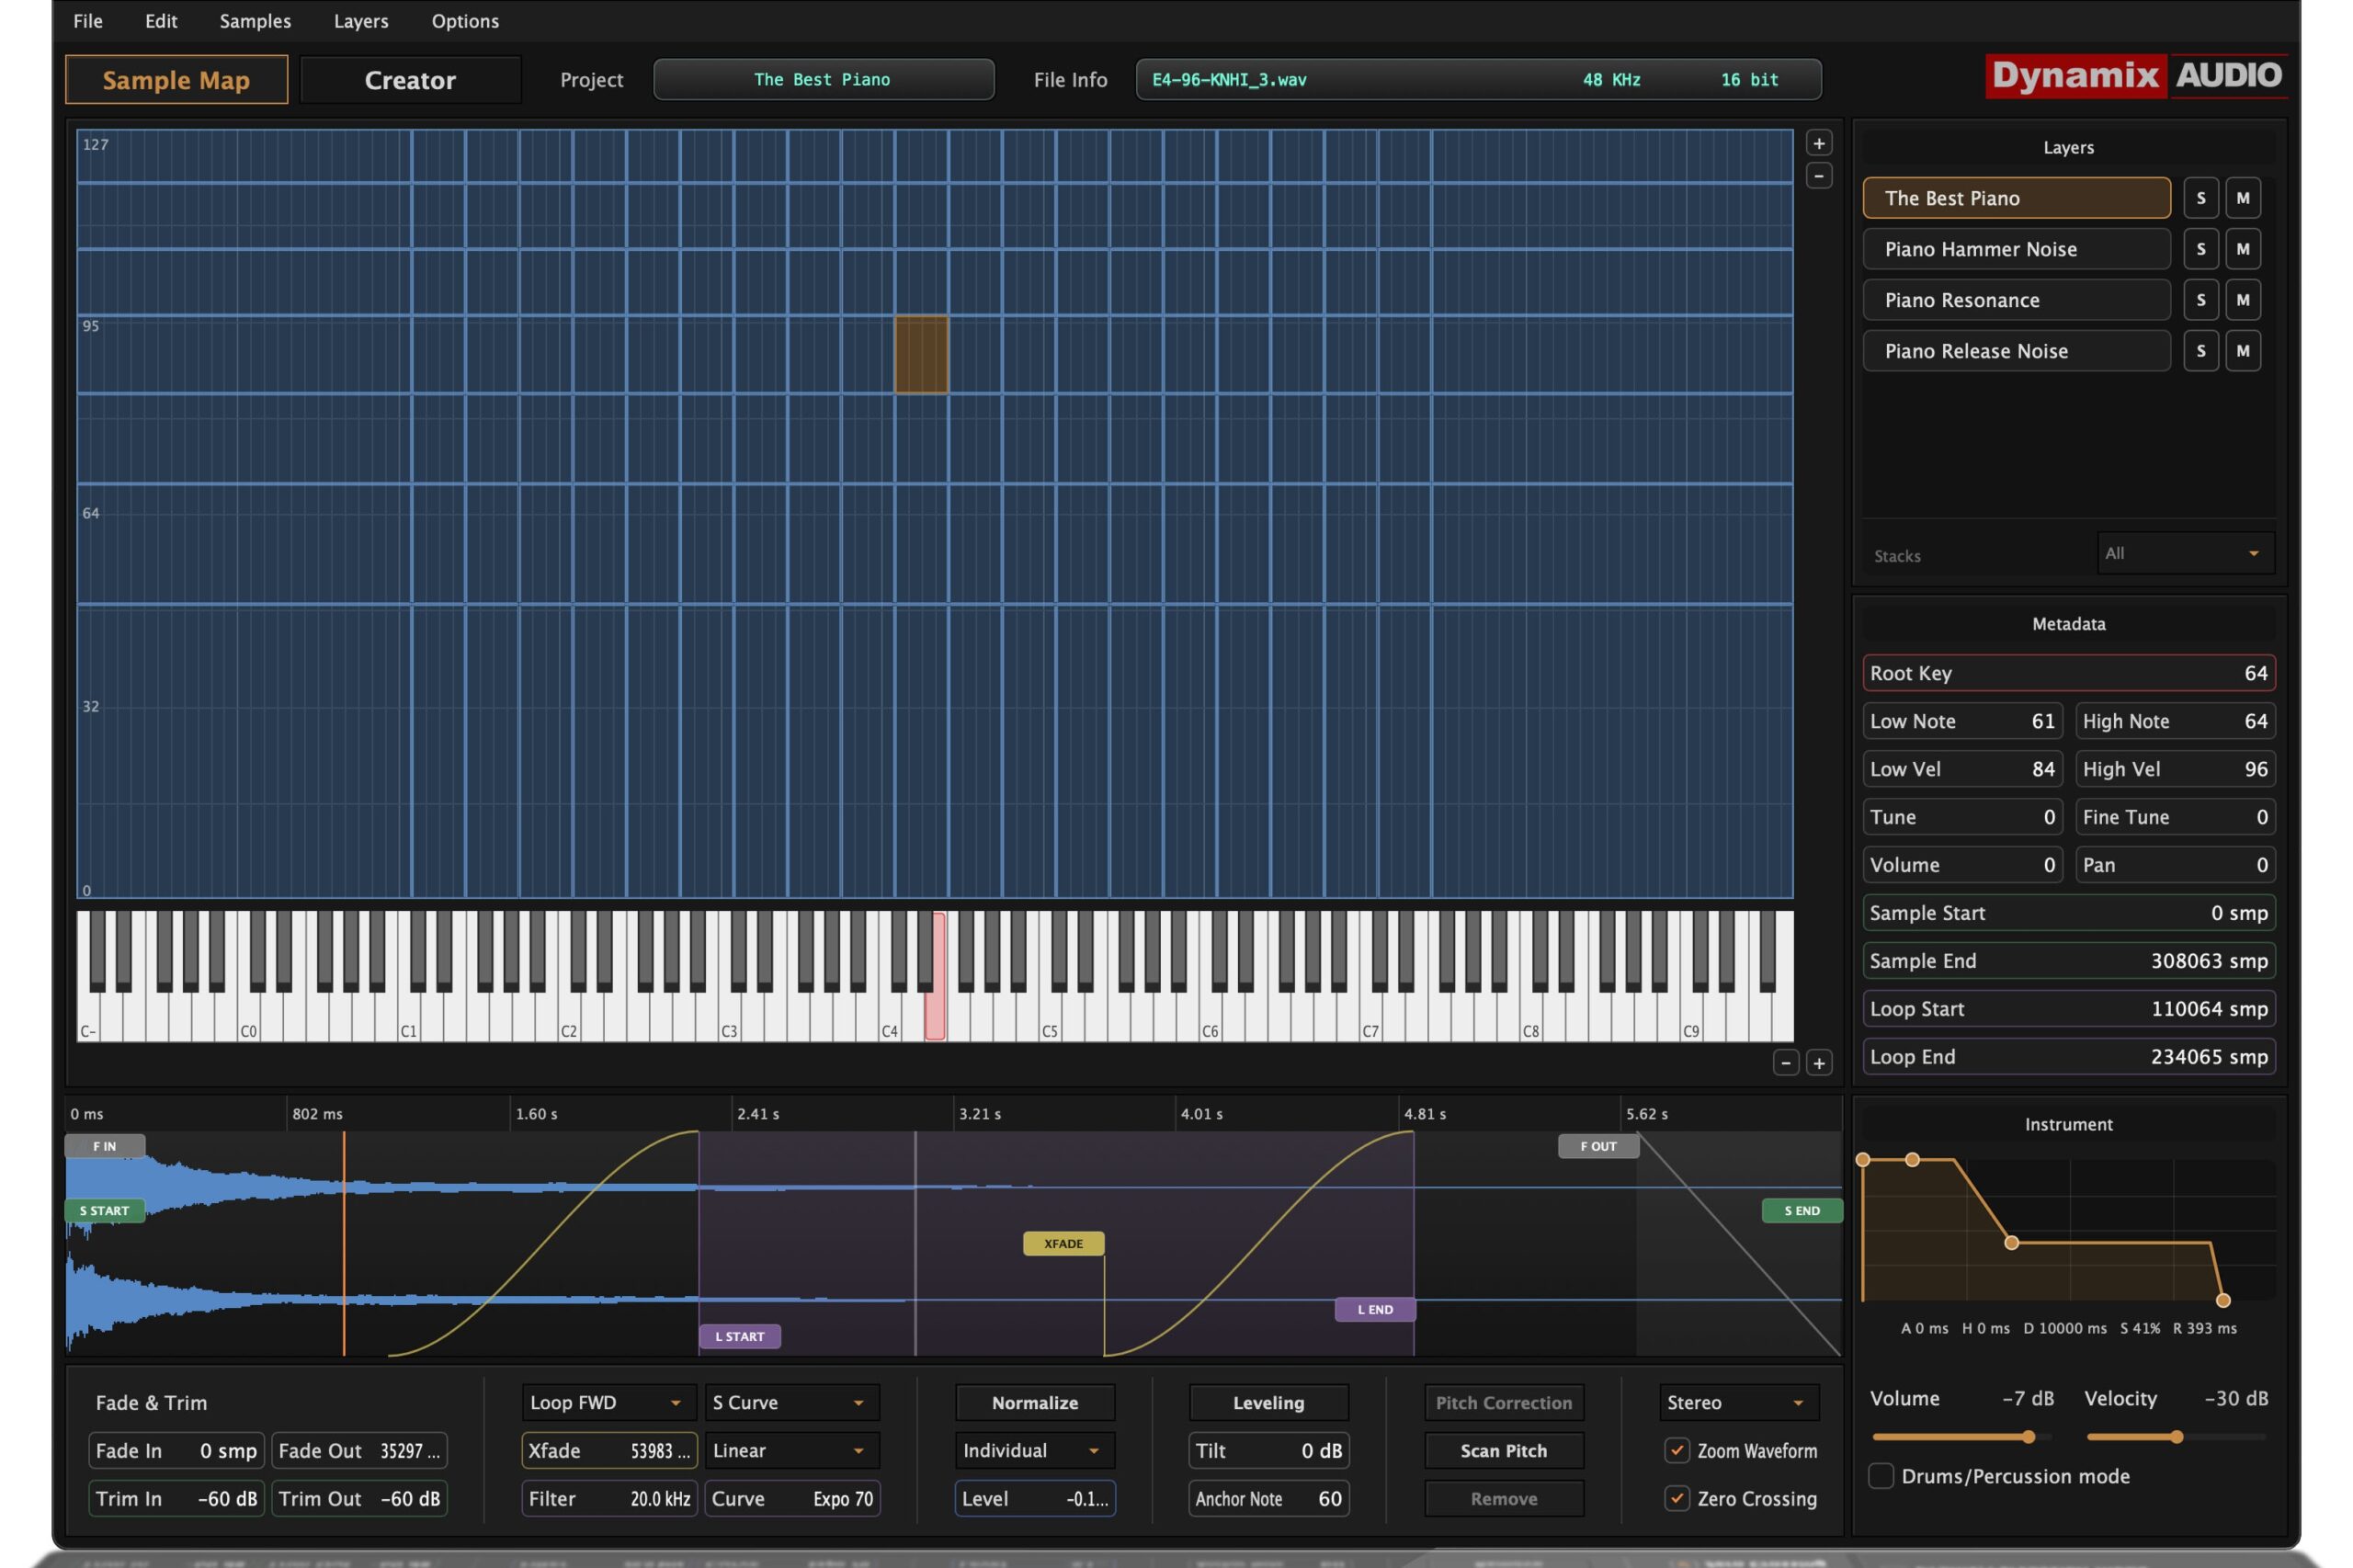The width and height of the screenshot is (2353, 1568).
Task: Solo the Piano Hammer Noise layer
Action: click(x=2200, y=249)
